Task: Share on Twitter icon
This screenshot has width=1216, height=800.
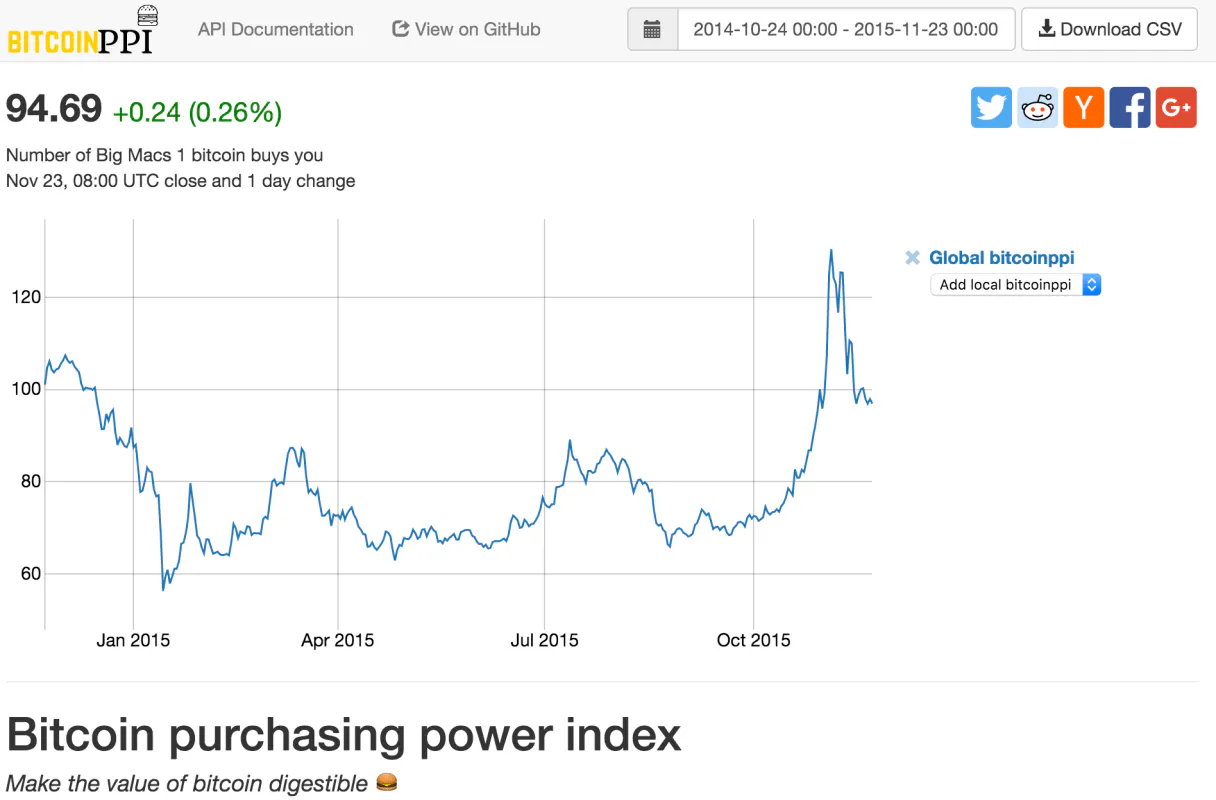Action: click(x=991, y=108)
